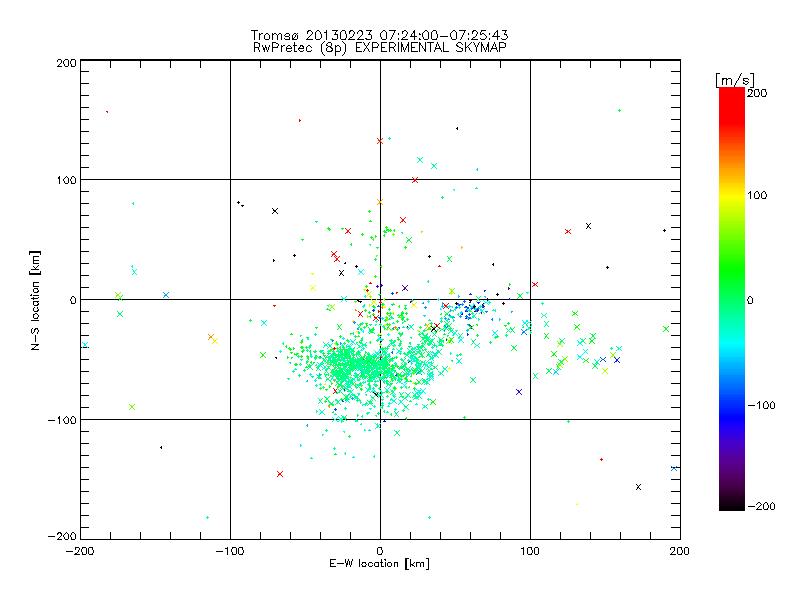Click the light blue X marker left of center

pyautogui.click(x=166, y=295)
